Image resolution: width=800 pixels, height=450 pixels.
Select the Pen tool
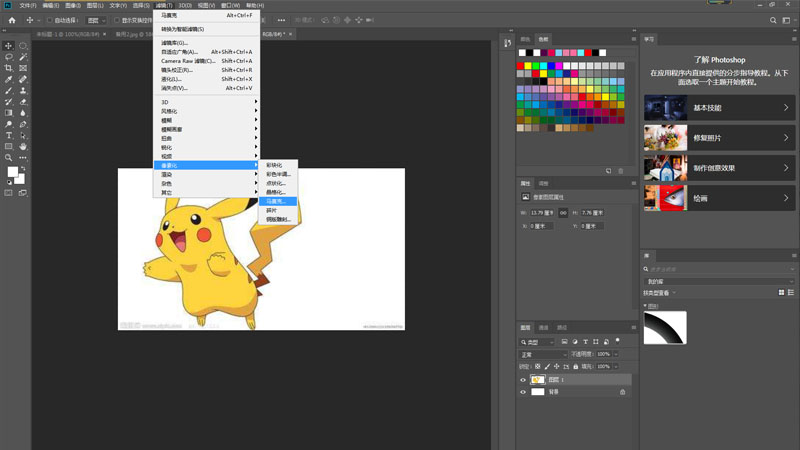click(x=23, y=124)
